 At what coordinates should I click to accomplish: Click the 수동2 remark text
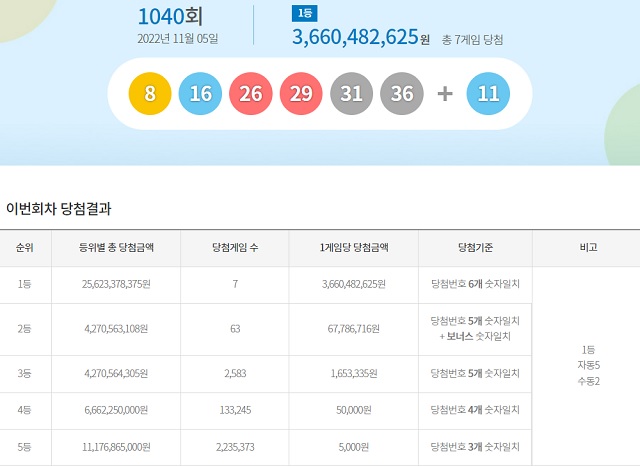pyautogui.click(x=588, y=381)
